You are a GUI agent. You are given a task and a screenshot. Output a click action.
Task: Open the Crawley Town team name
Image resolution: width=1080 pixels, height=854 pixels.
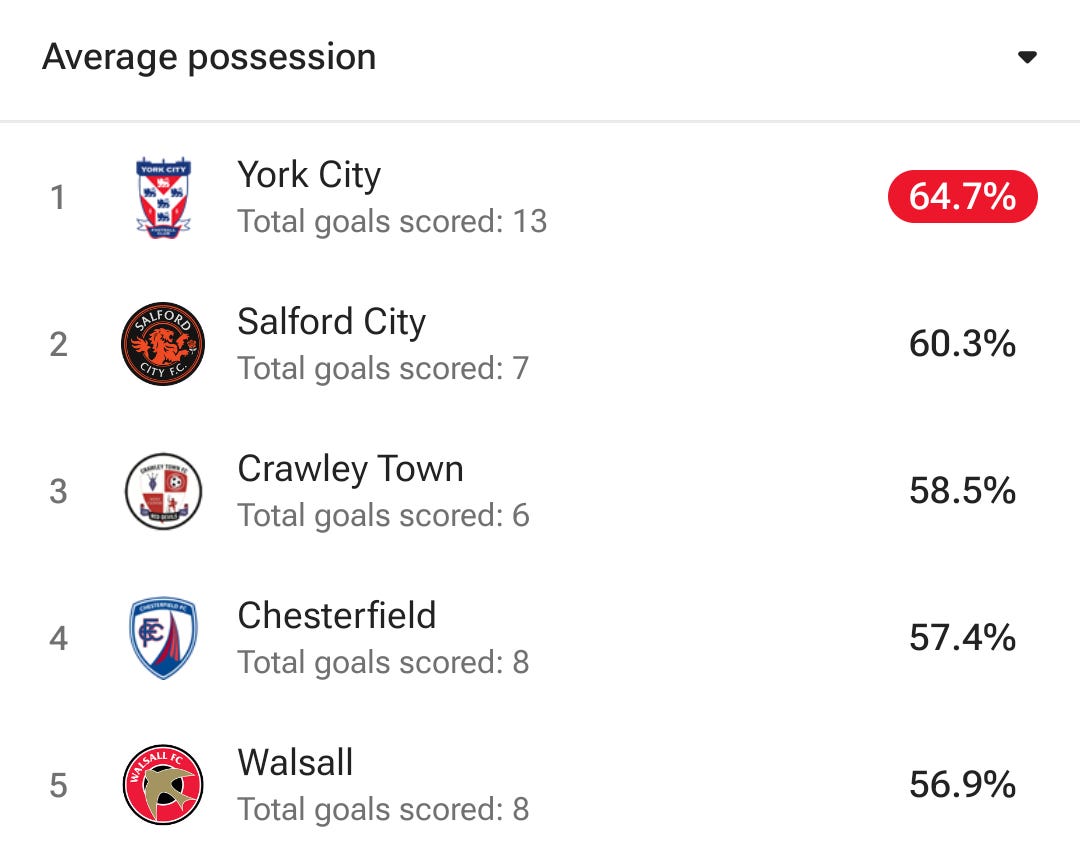point(351,469)
